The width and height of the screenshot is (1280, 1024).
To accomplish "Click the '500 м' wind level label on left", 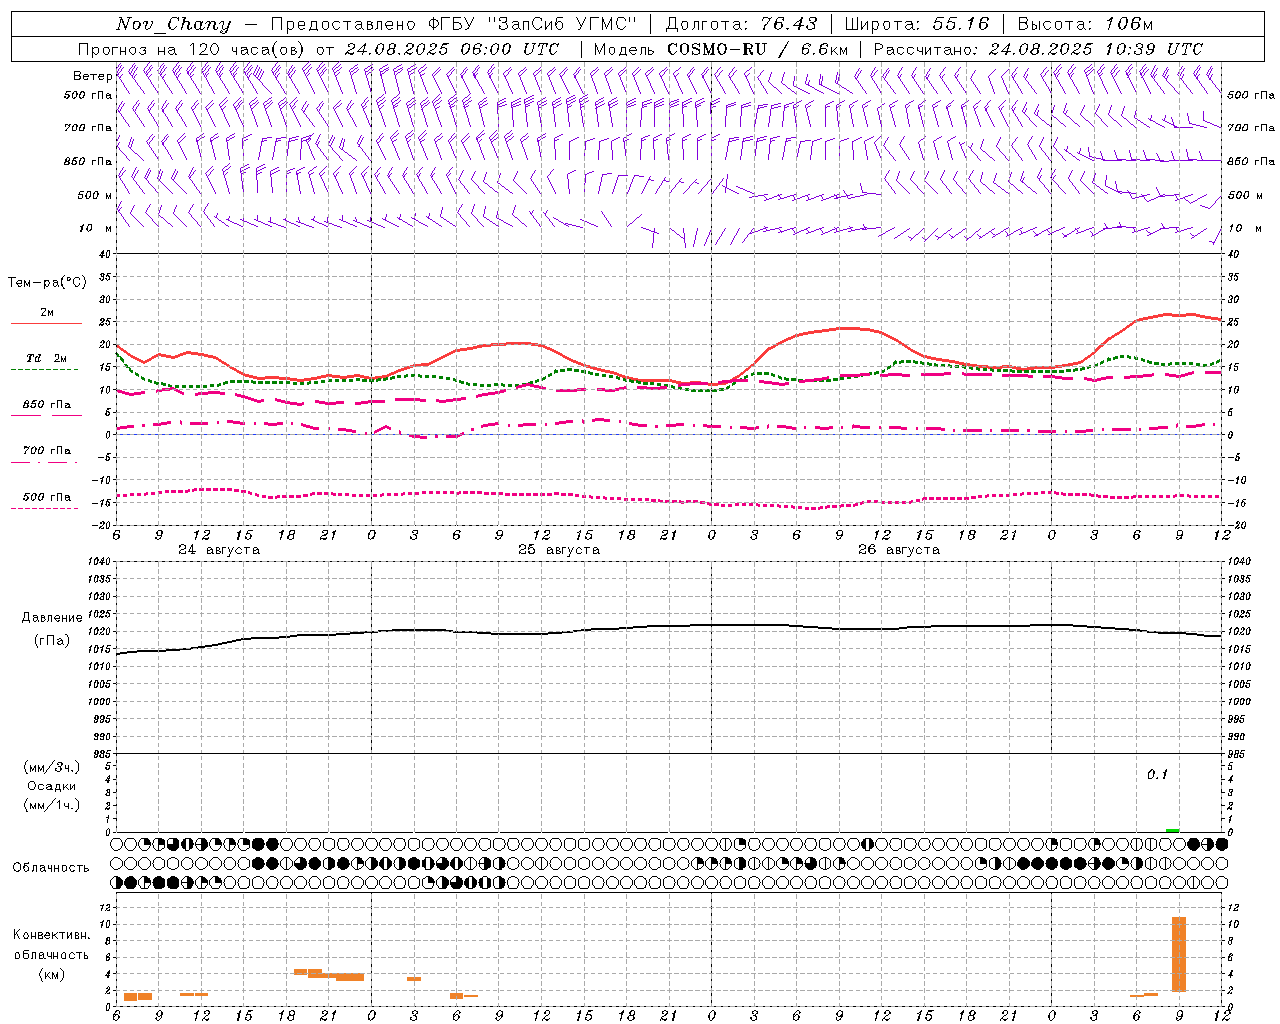I will click(94, 195).
